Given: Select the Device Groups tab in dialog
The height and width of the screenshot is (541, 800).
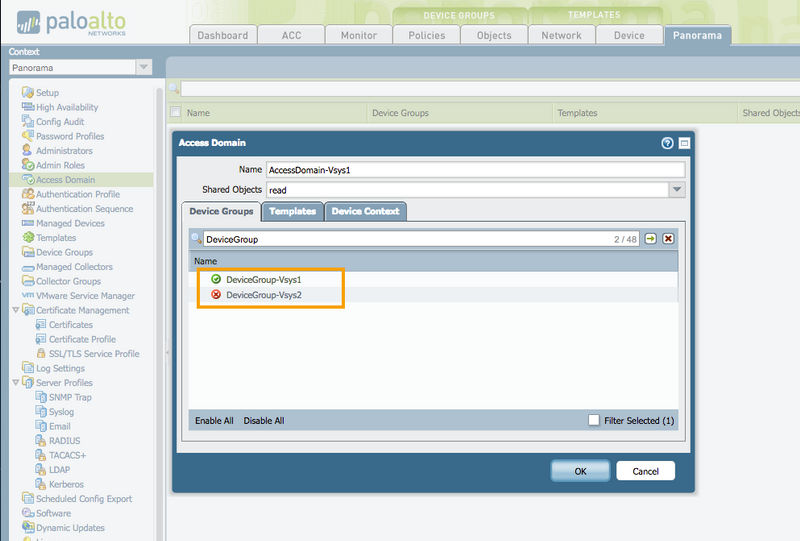Looking at the screenshot, I should click(221, 211).
